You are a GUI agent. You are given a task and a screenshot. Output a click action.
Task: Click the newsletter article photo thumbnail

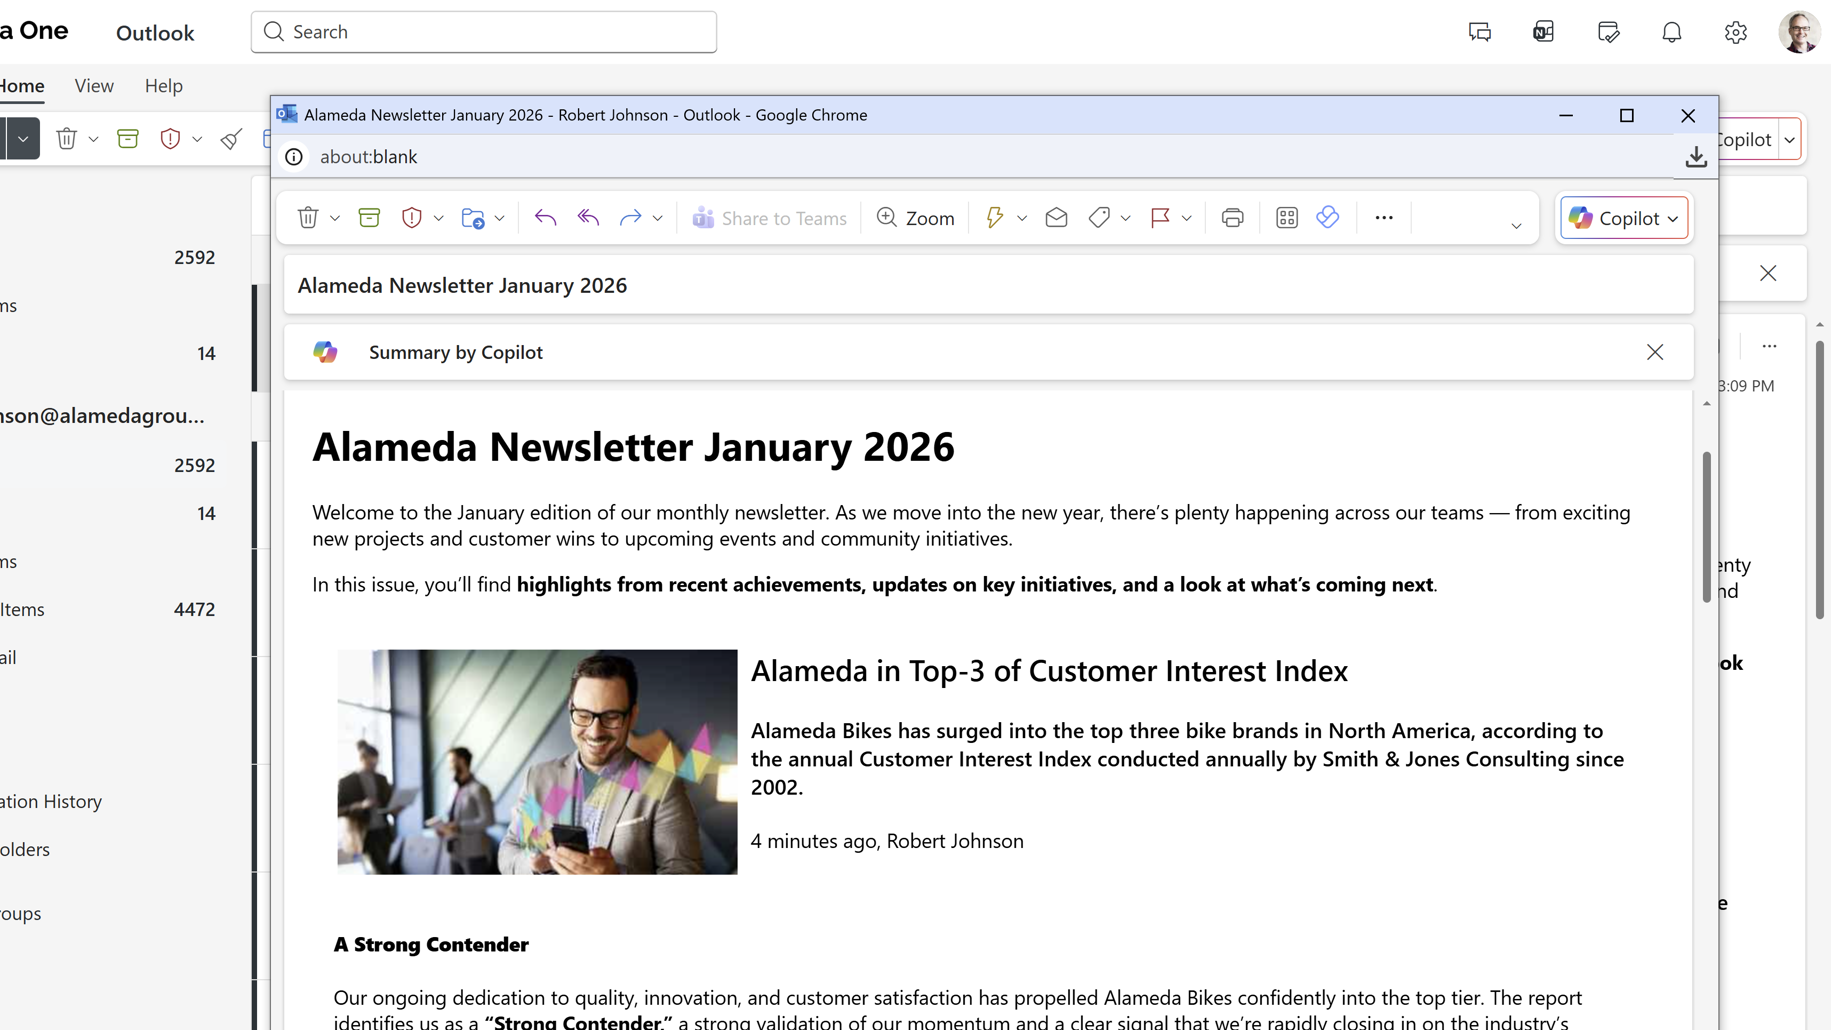click(x=537, y=762)
